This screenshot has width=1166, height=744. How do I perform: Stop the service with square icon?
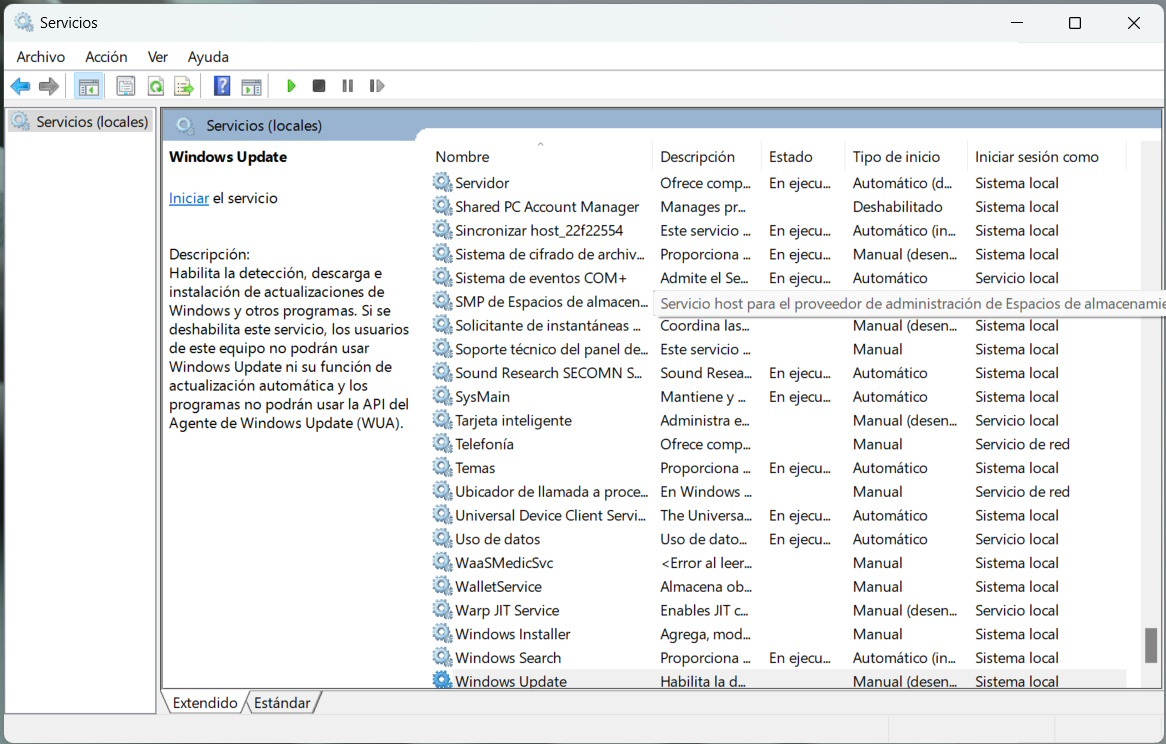[x=319, y=86]
